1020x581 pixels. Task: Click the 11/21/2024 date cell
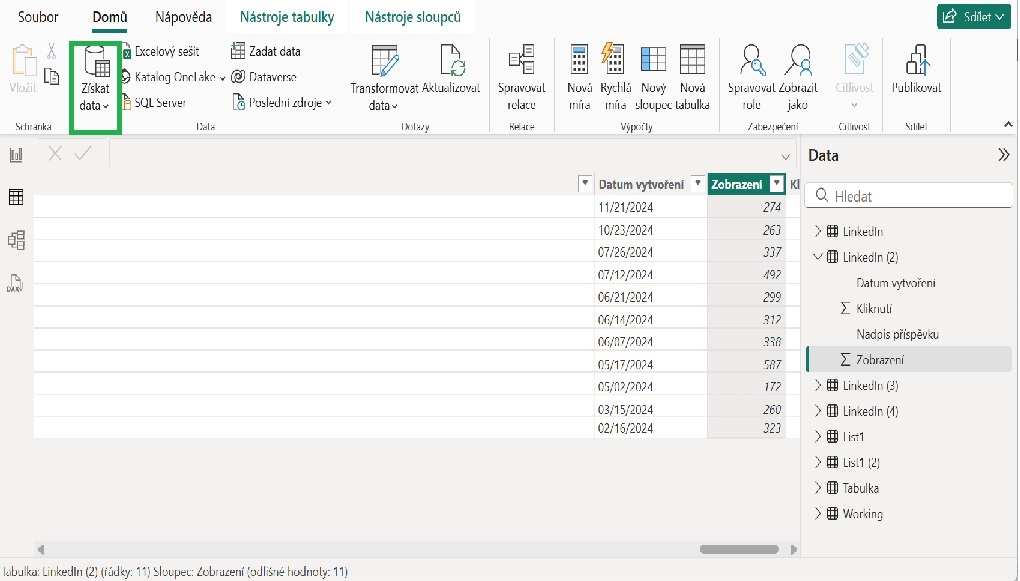coord(650,207)
